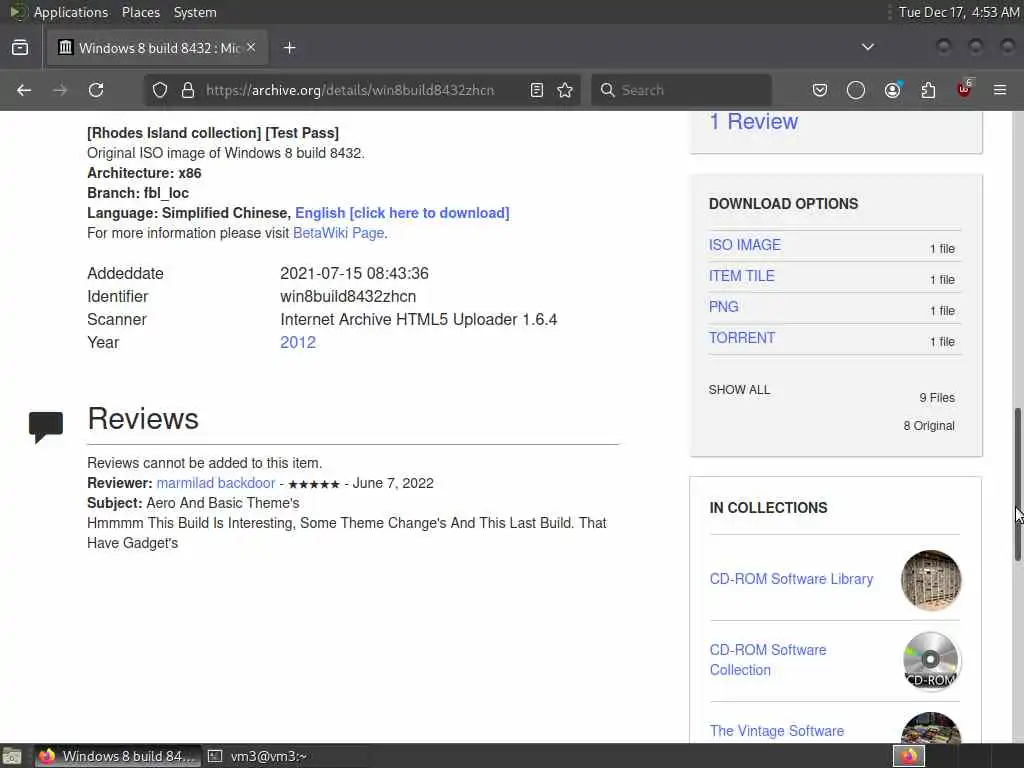Screen dimensions: 1024x768
Task: Open the Places menu
Action: (x=140, y=12)
